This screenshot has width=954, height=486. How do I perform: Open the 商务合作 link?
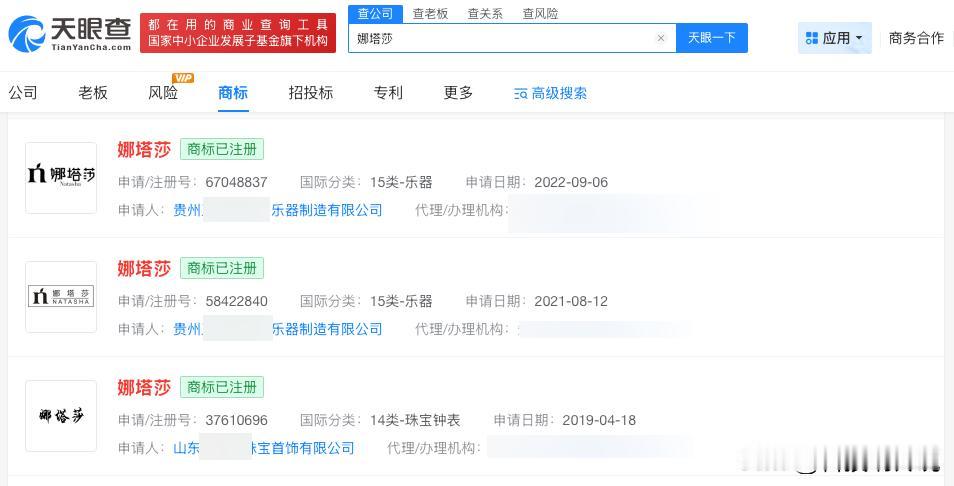tap(916, 38)
